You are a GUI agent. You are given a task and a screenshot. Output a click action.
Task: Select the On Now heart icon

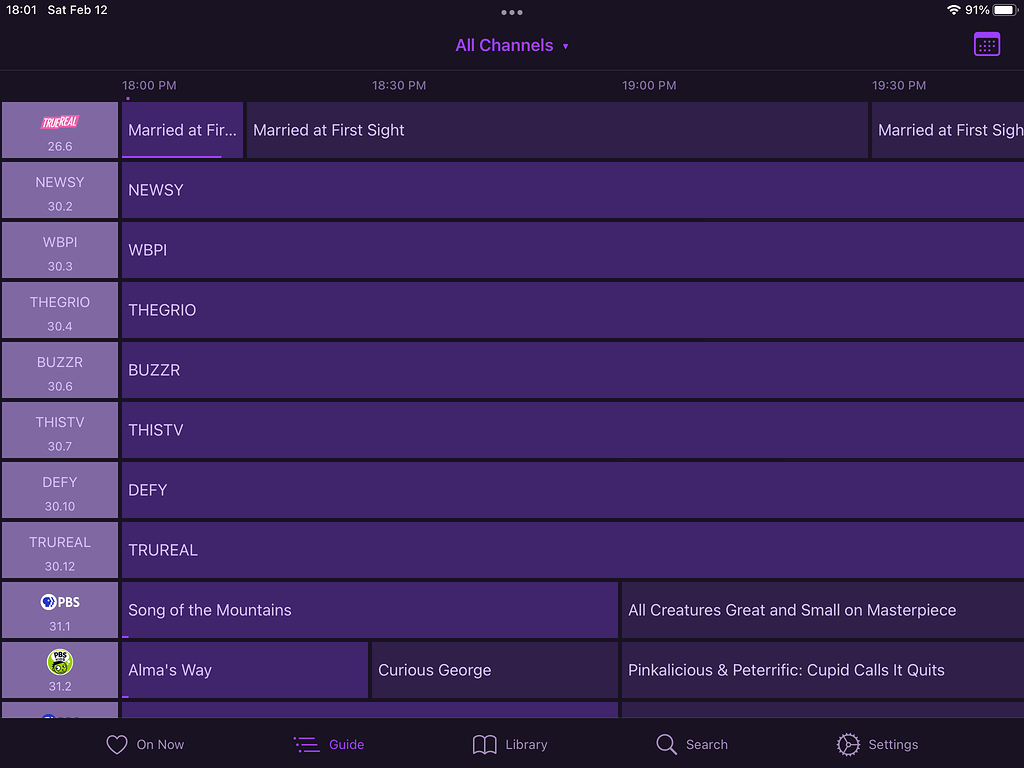[x=117, y=744]
